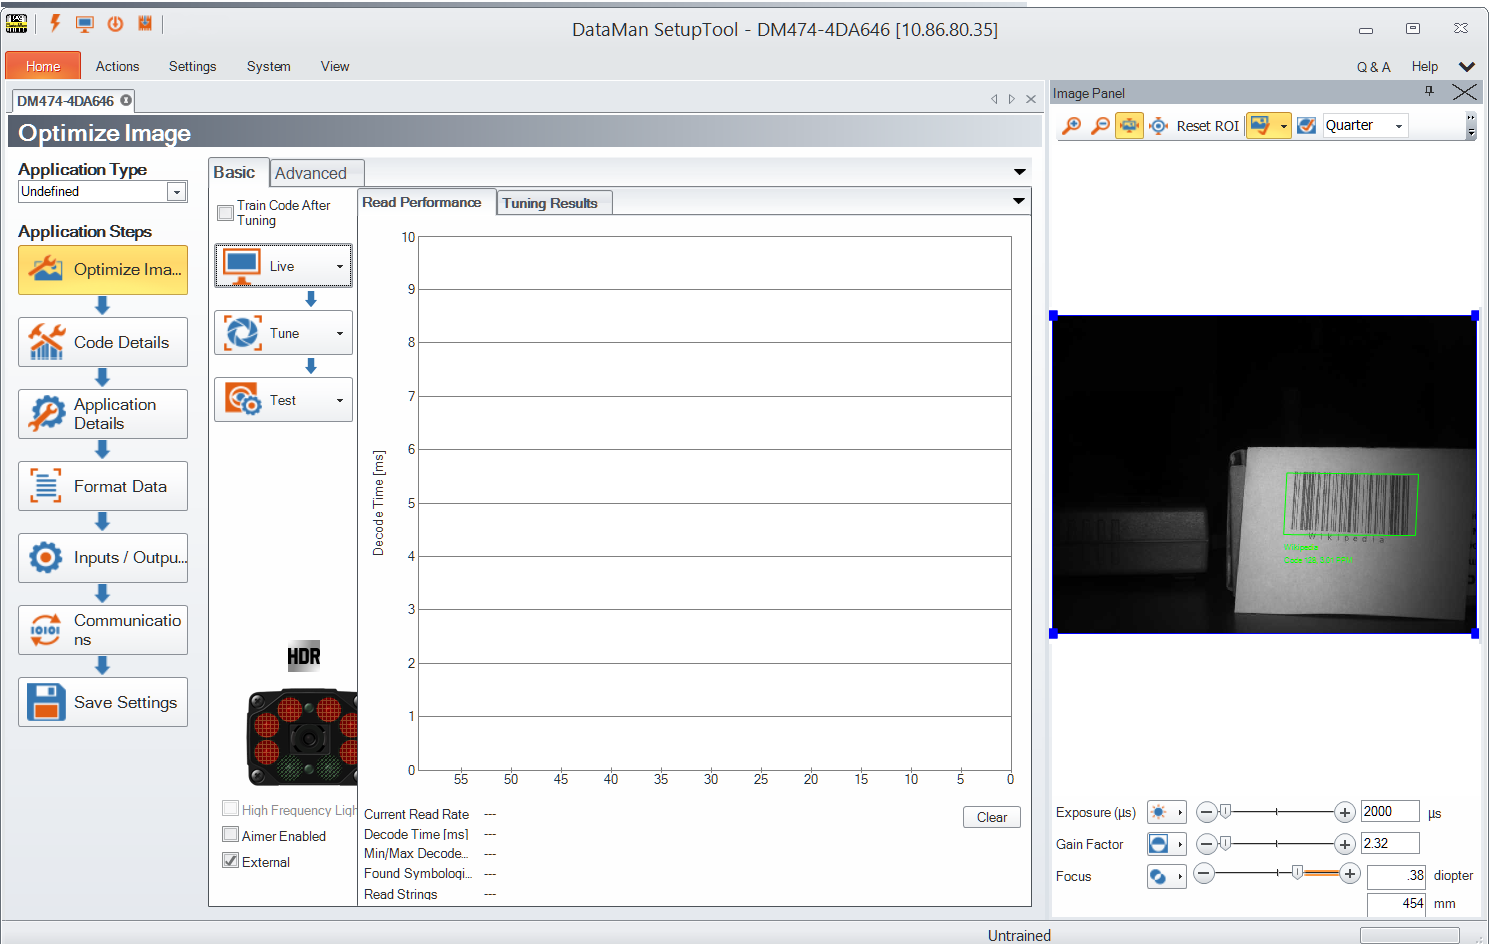Click the blue monitor icon in title bar

[85, 24]
